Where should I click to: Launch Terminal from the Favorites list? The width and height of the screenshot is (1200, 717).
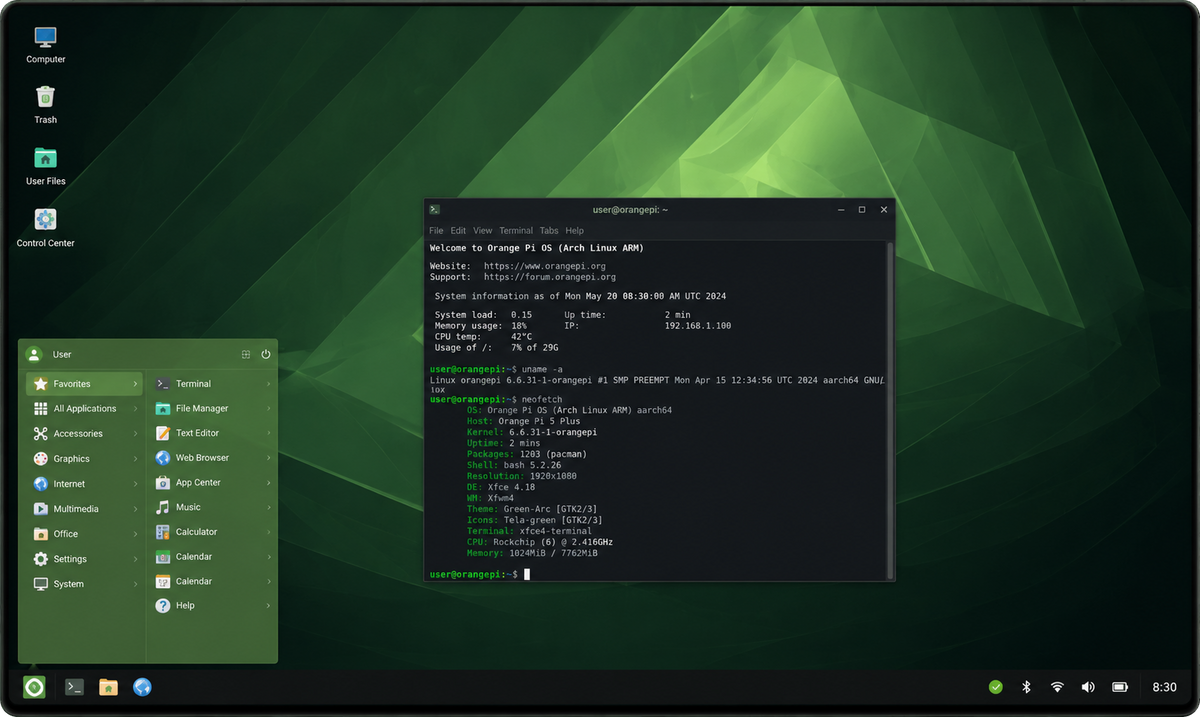click(212, 384)
